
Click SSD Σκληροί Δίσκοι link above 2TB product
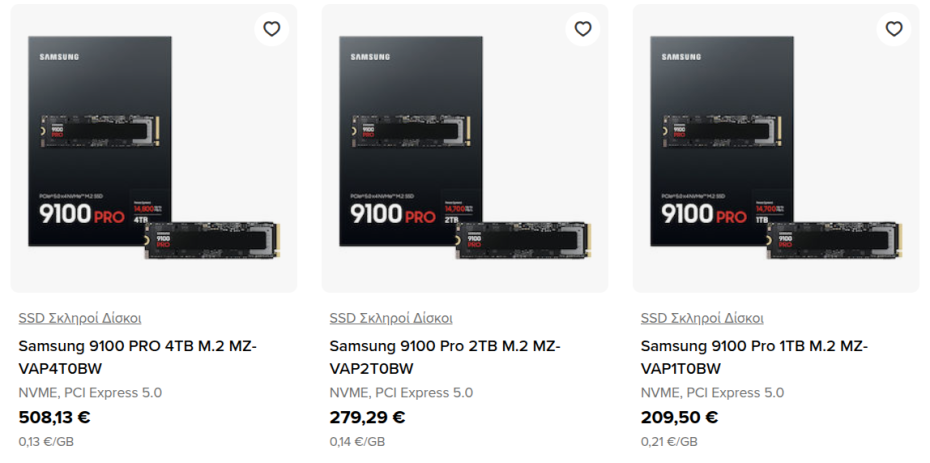[x=391, y=318]
